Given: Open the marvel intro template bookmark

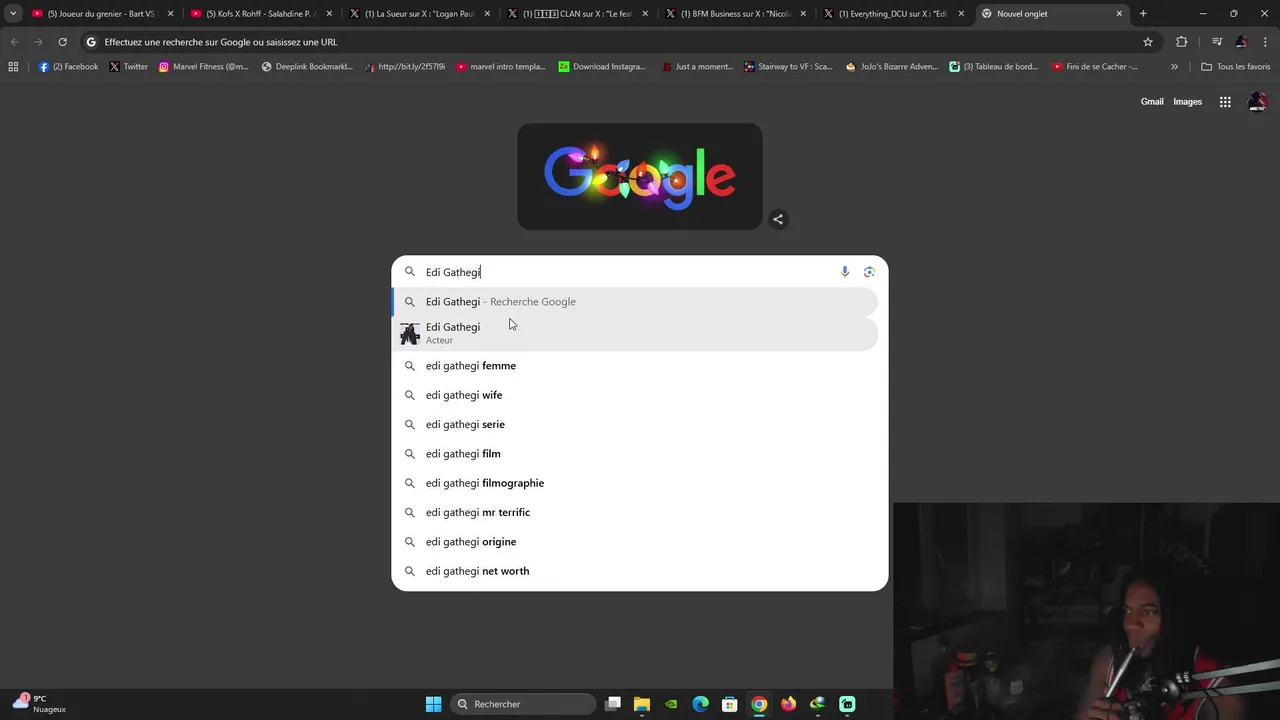Looking at the screenshot, I should (501, 66).
